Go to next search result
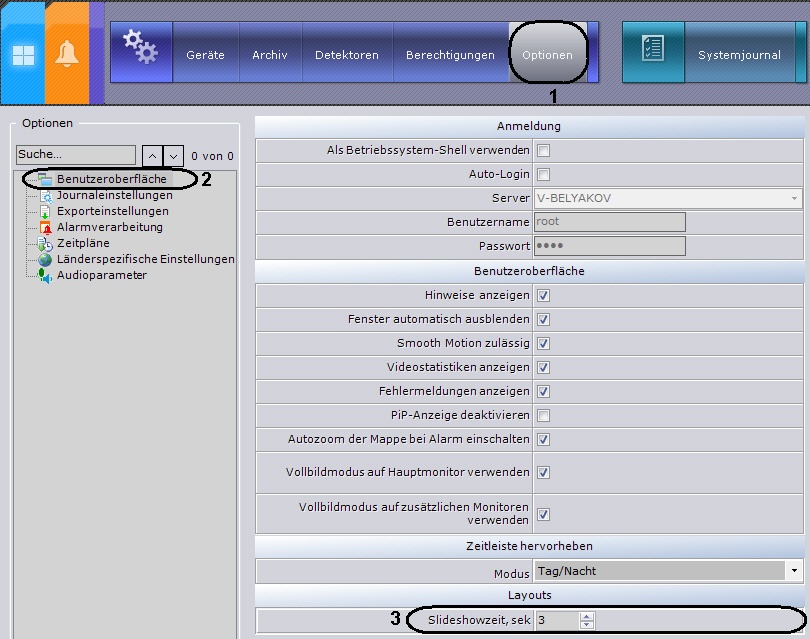The height and width of the screenshot is (639, 810). click(x=174, y=155)
